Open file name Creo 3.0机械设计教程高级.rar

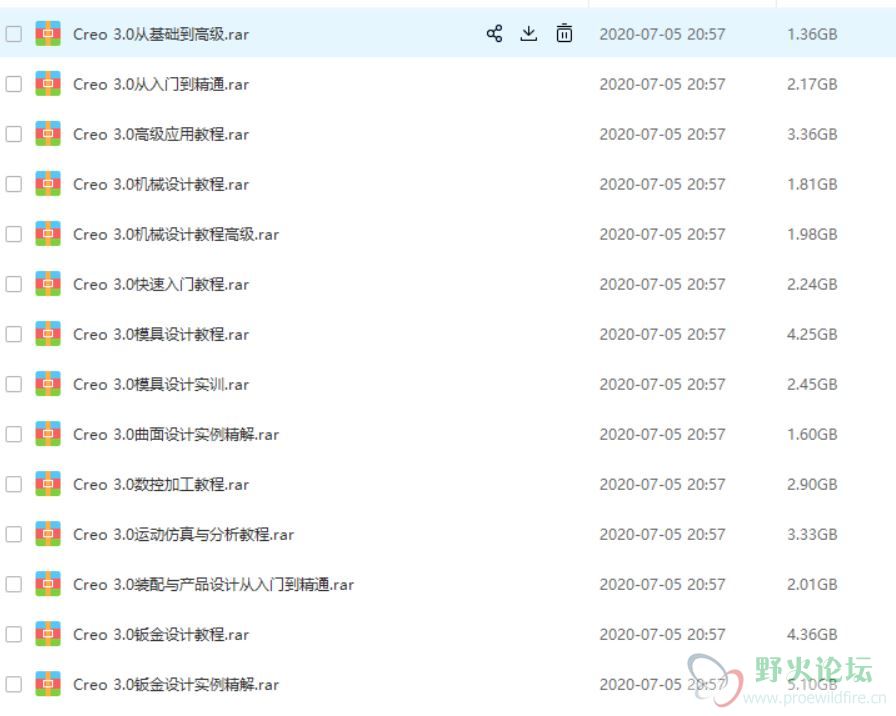(x=176, y=234)
